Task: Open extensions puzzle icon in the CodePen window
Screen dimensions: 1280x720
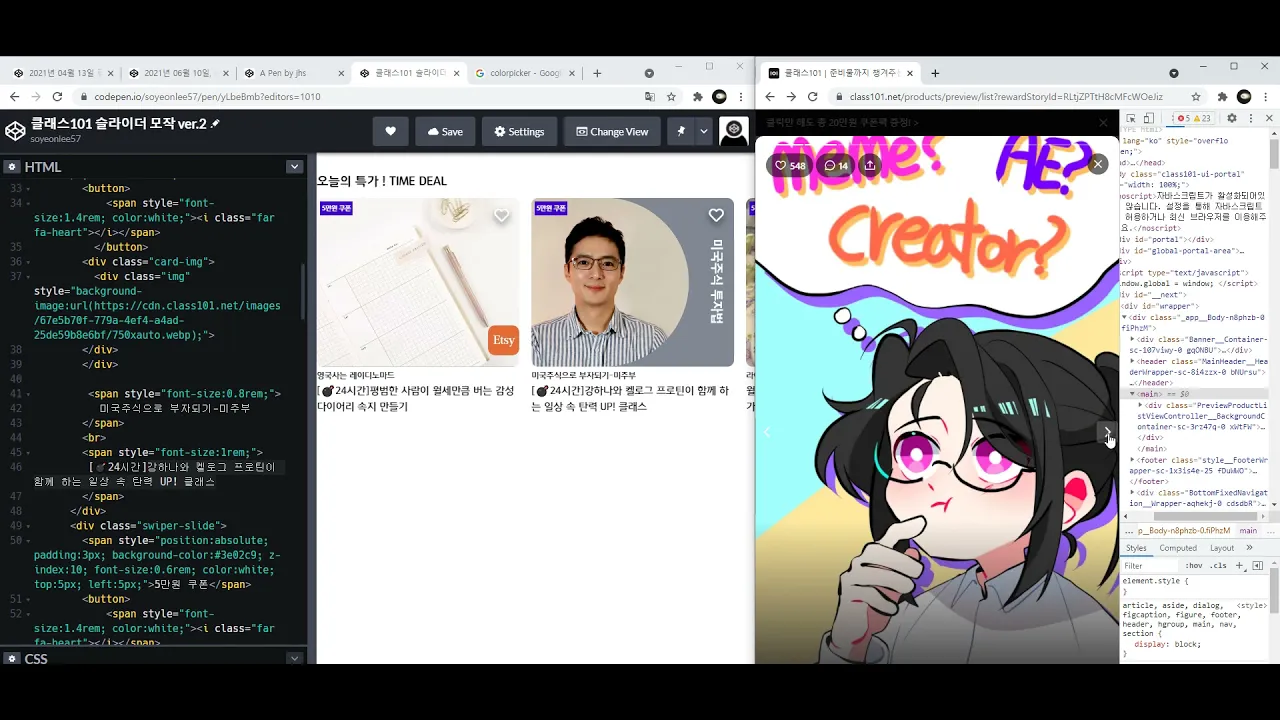Action: click(x=698, y=97)
